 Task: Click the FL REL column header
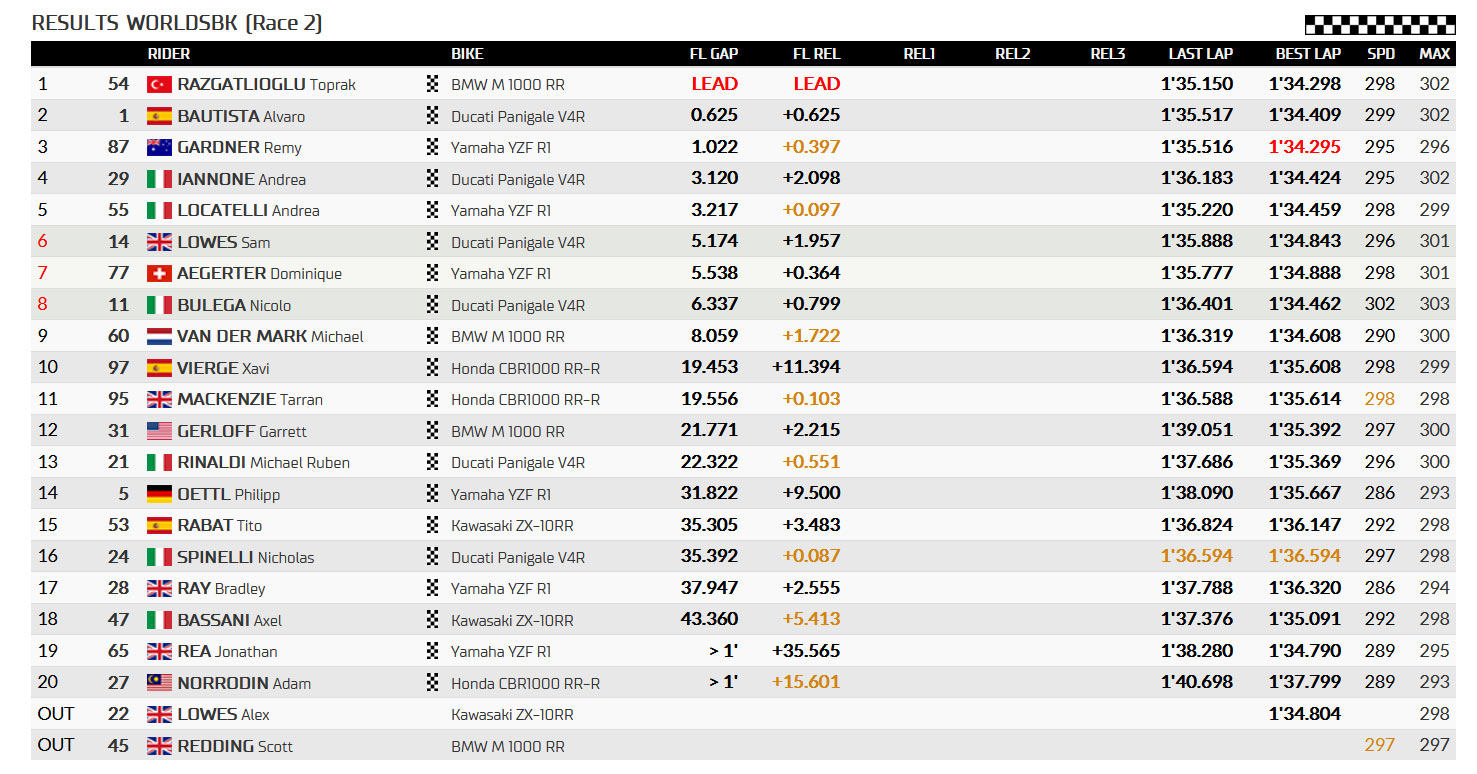(817, 54)
